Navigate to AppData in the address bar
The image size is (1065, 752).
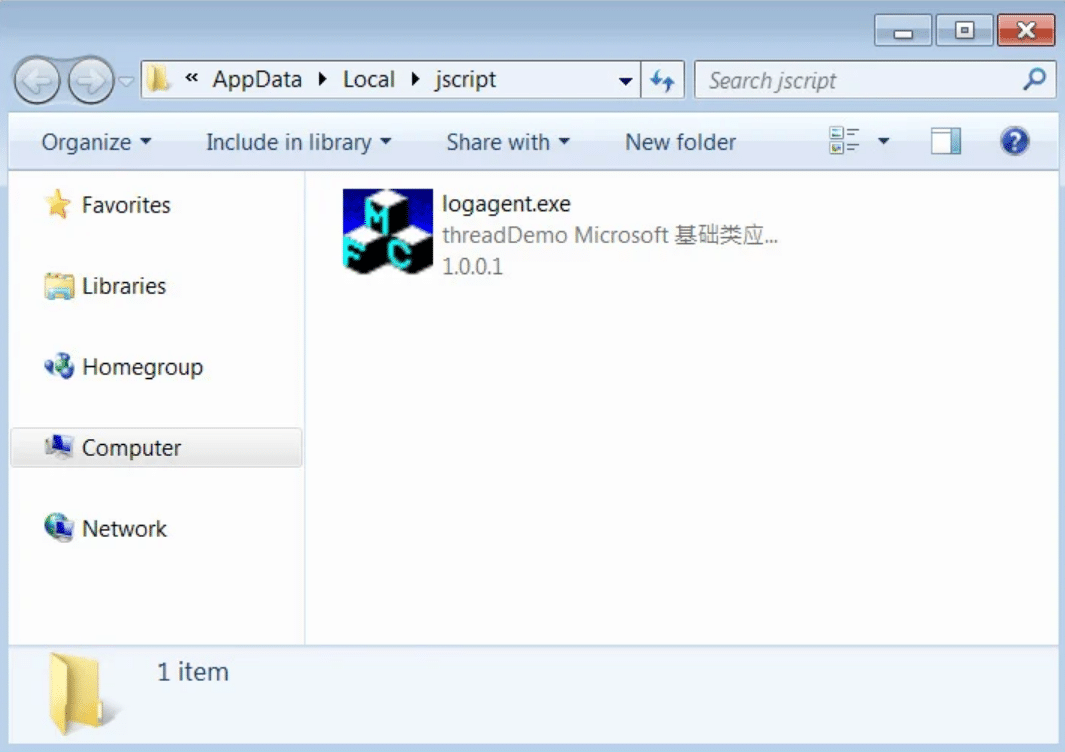click(257, 79)
